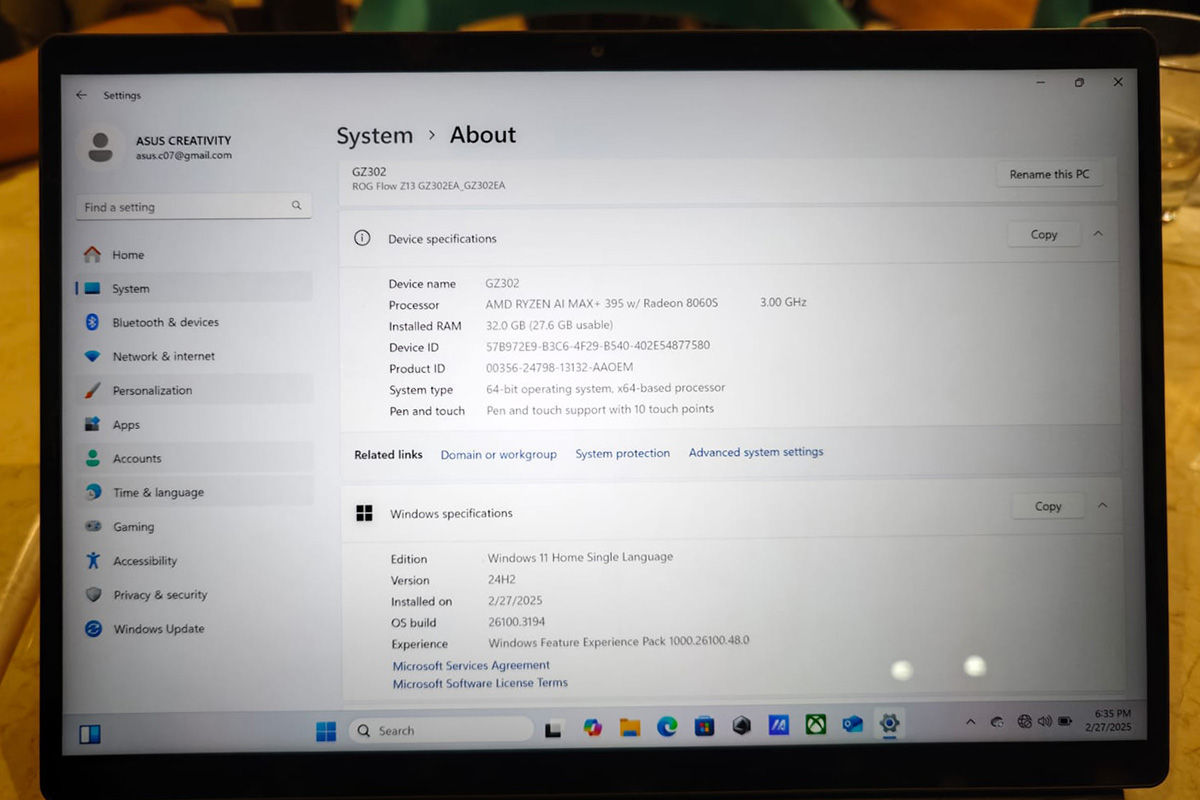The height and width of the screenshot is (800, 1200).
Task: Go back using the Settings back arrow
Action: coord(81,95)
